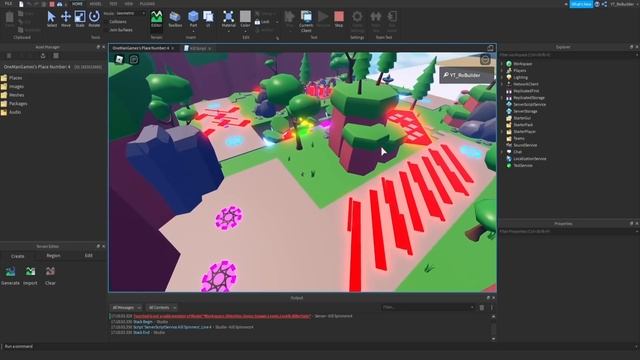Click the new file icon in quick access

[21, 4]
